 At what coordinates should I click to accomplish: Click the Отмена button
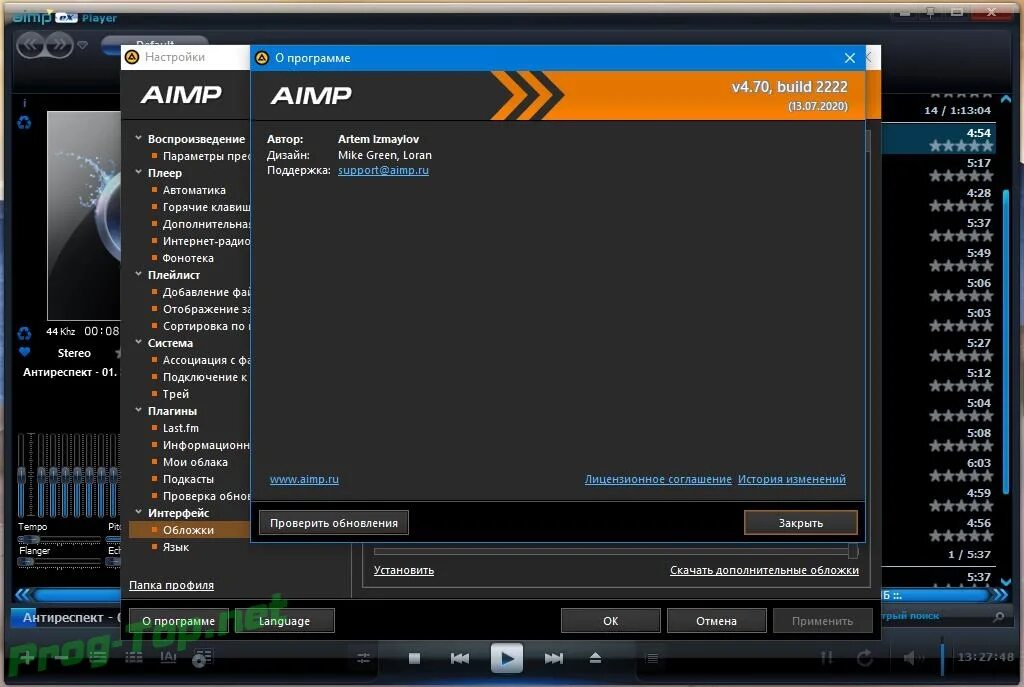[716, 620]
